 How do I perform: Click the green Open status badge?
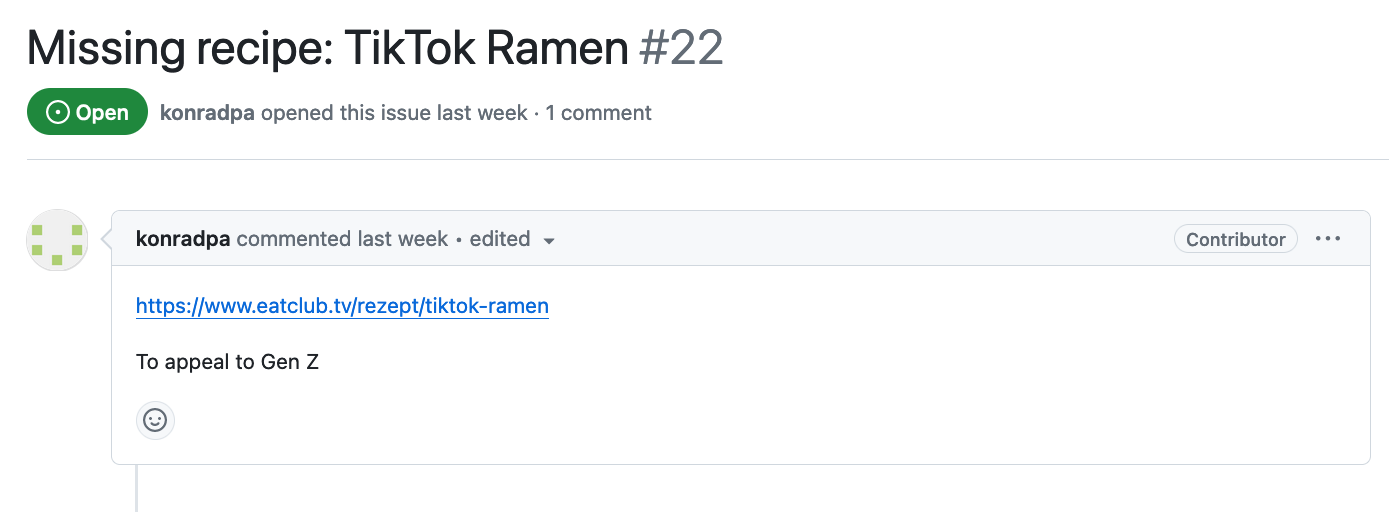(x=87, y=112)
